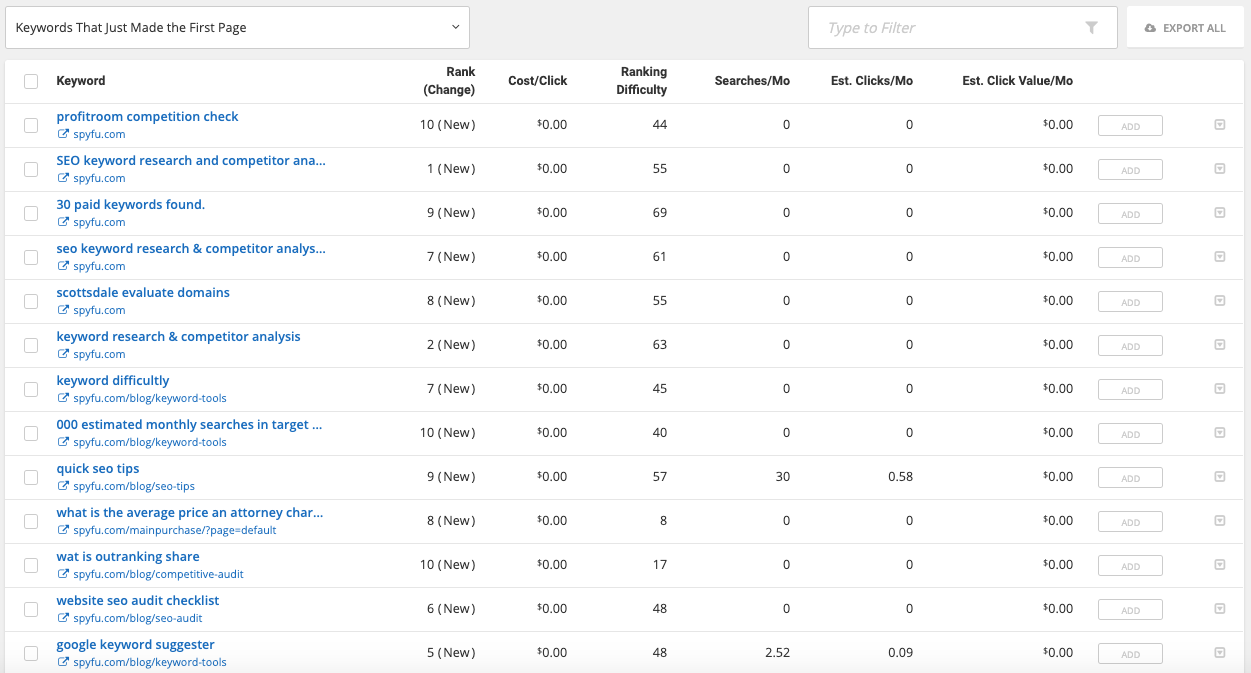This screenshot has height=673, width=1251.
Task: Expand row menu for profitroom competition check
Action: coord(1219,125)
